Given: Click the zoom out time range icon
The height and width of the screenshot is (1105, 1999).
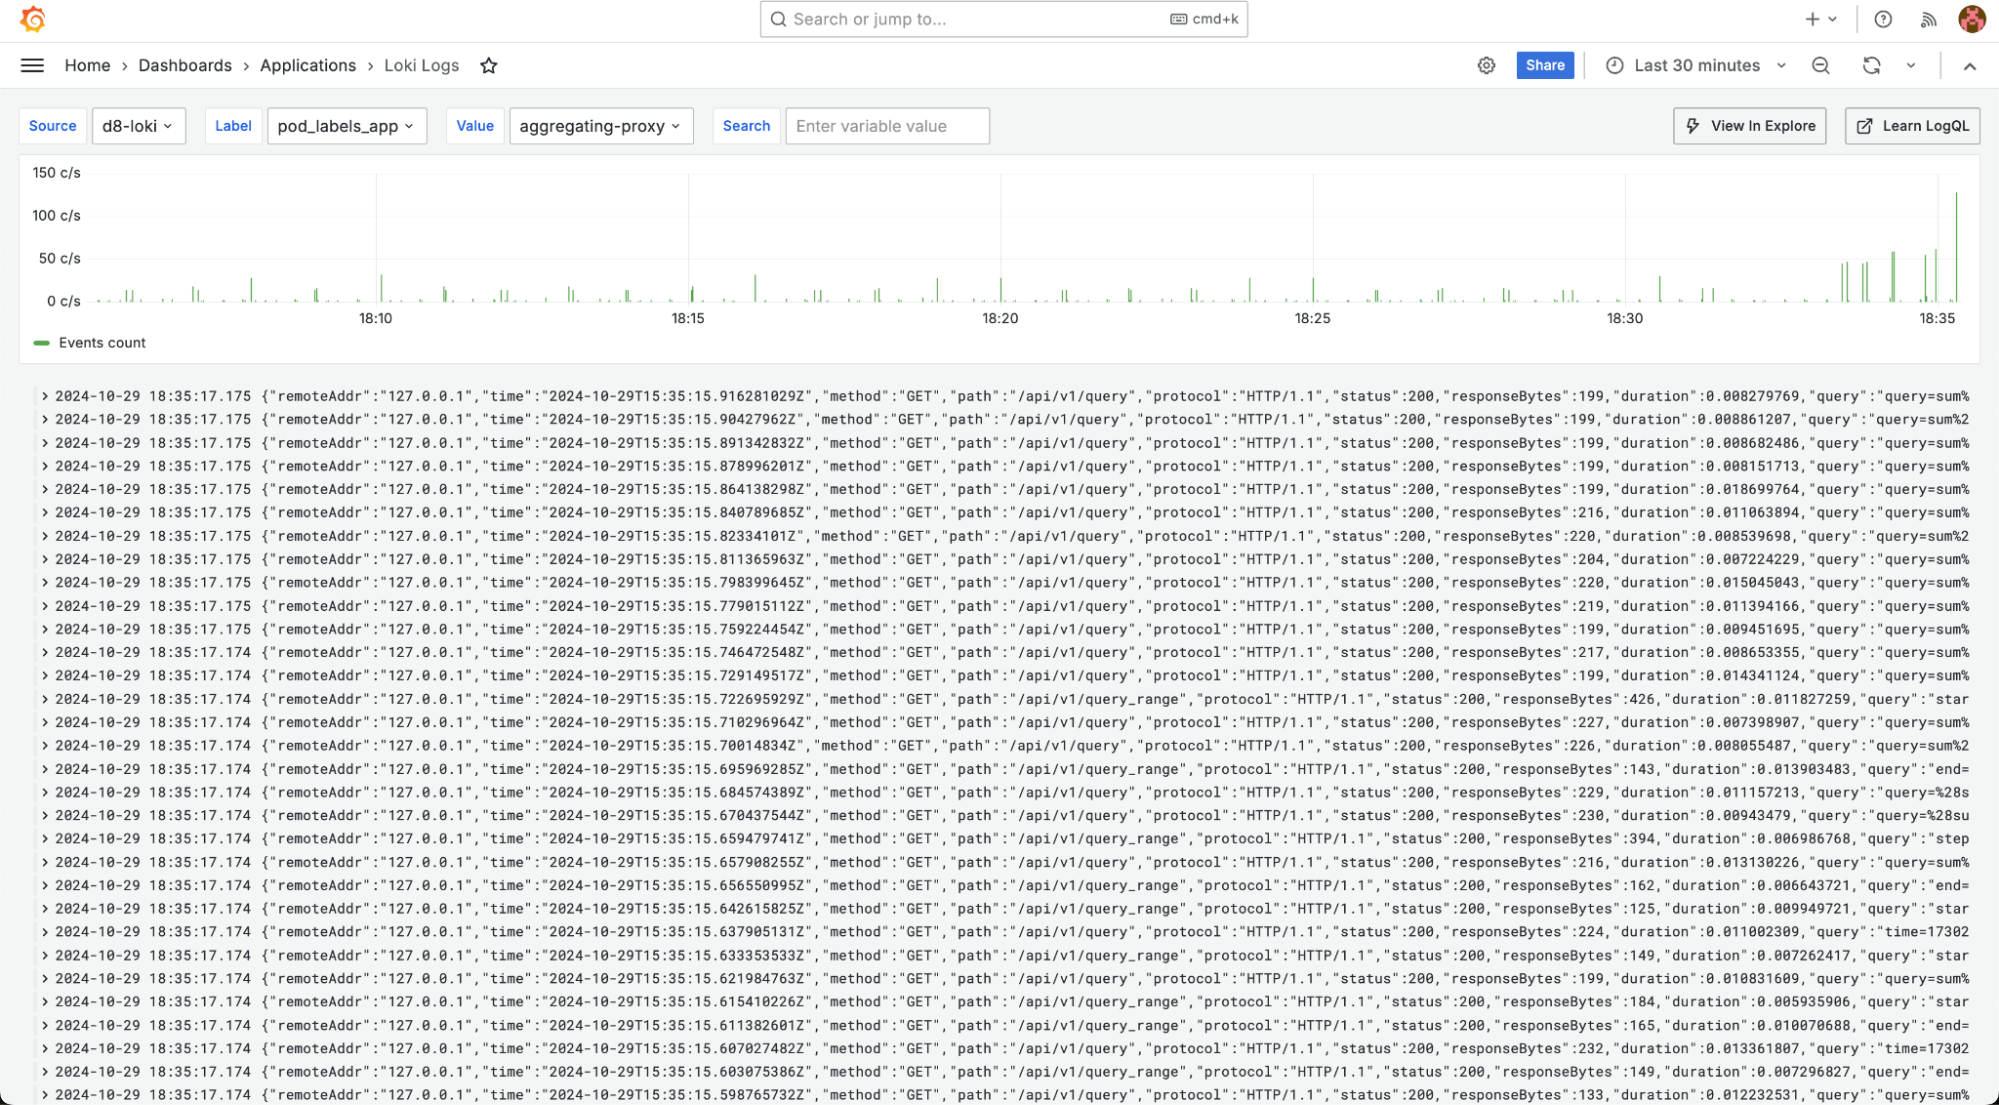Looking at the screenshot, I should tap(1820, 66).
